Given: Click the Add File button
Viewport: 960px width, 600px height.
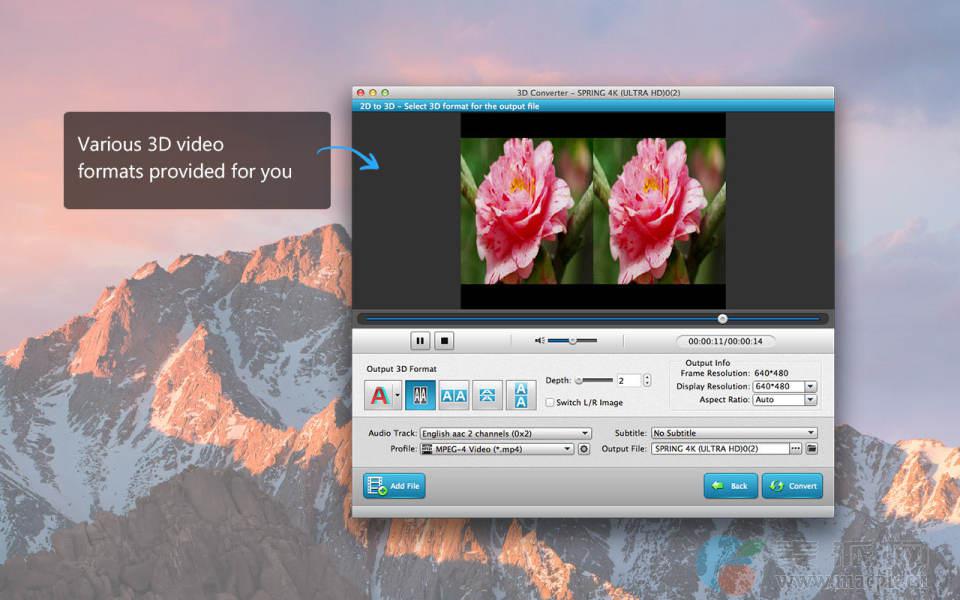Looking at the screenshot, I should point(394,486).
